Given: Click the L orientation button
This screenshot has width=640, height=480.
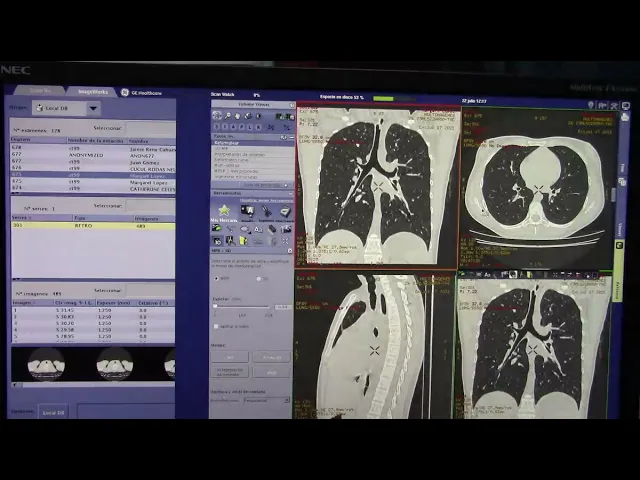Looking at the screenshot, I should (250, 127).
